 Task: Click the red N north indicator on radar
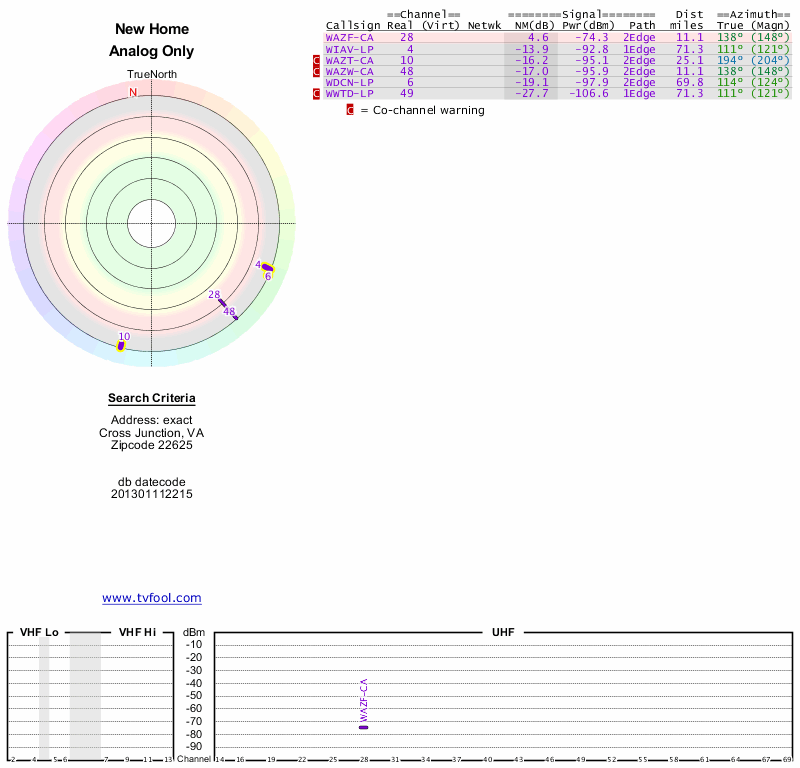pos(133,92)
